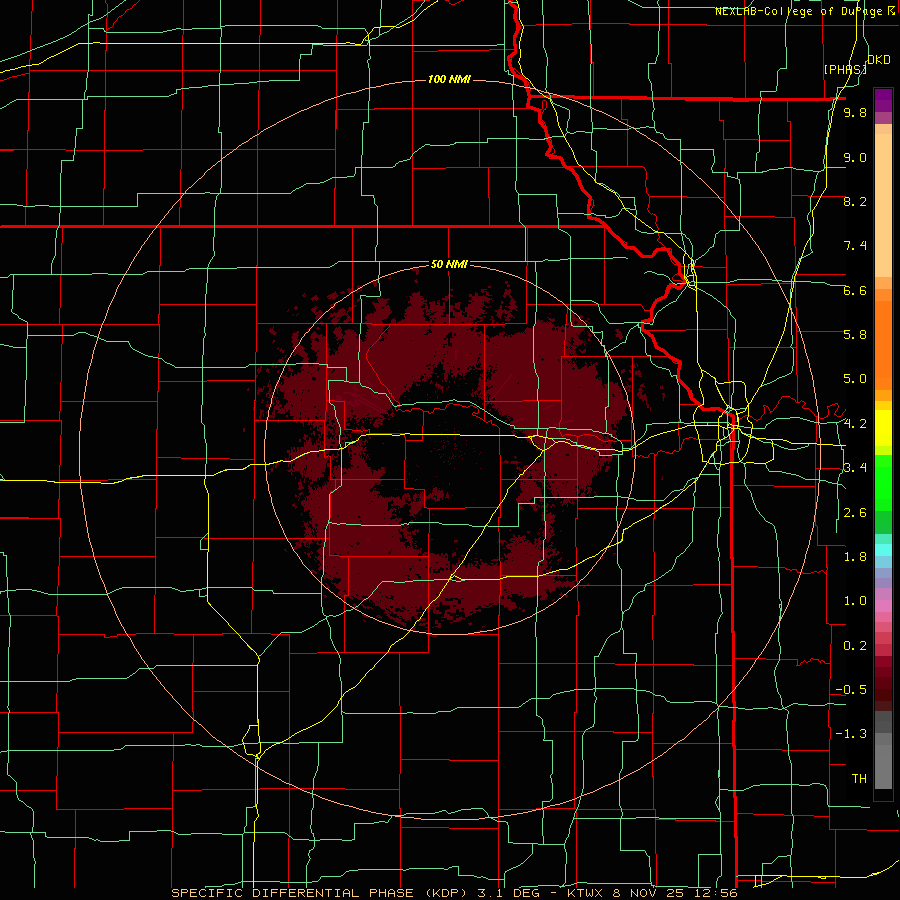Click the 1.0 value on the color scale

(855, 601)
